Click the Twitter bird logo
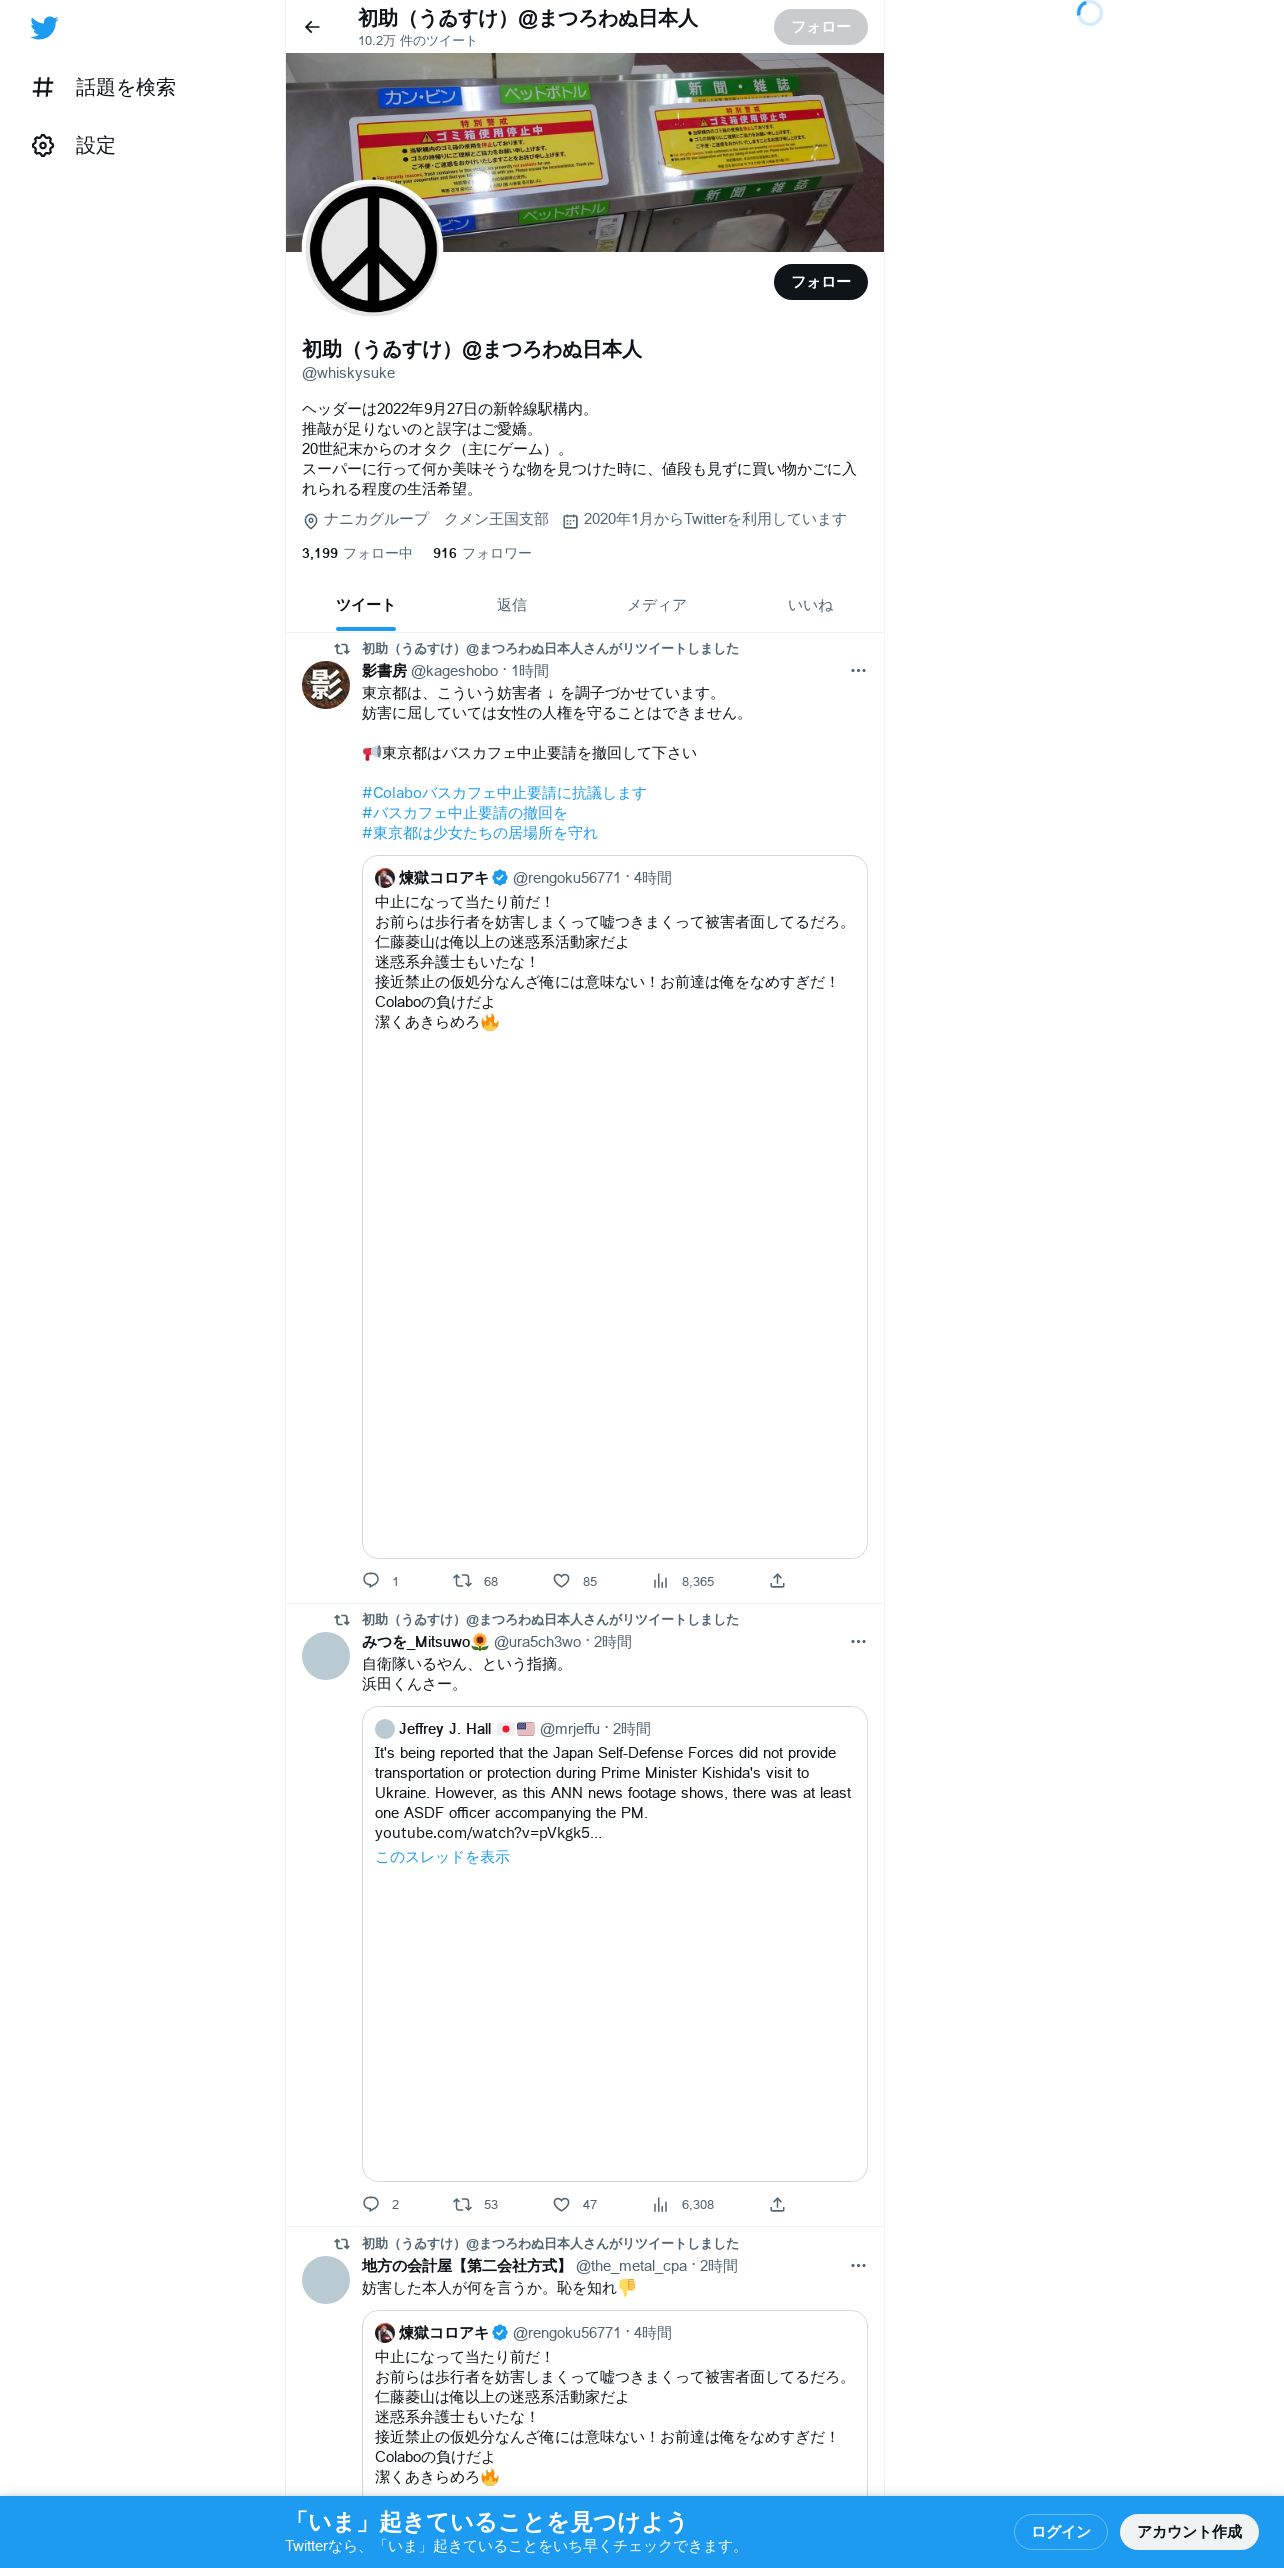This screenshot has width=1284, height=2568. [44, 28]
